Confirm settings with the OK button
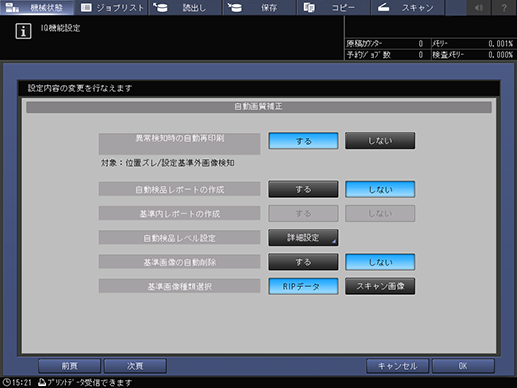The height and width of the screenshot is (388, 517). point(463,366)
